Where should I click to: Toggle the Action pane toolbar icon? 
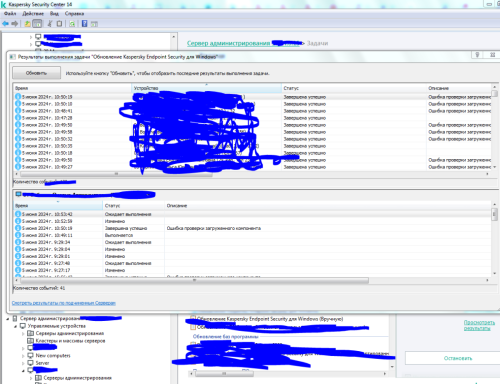94,24
